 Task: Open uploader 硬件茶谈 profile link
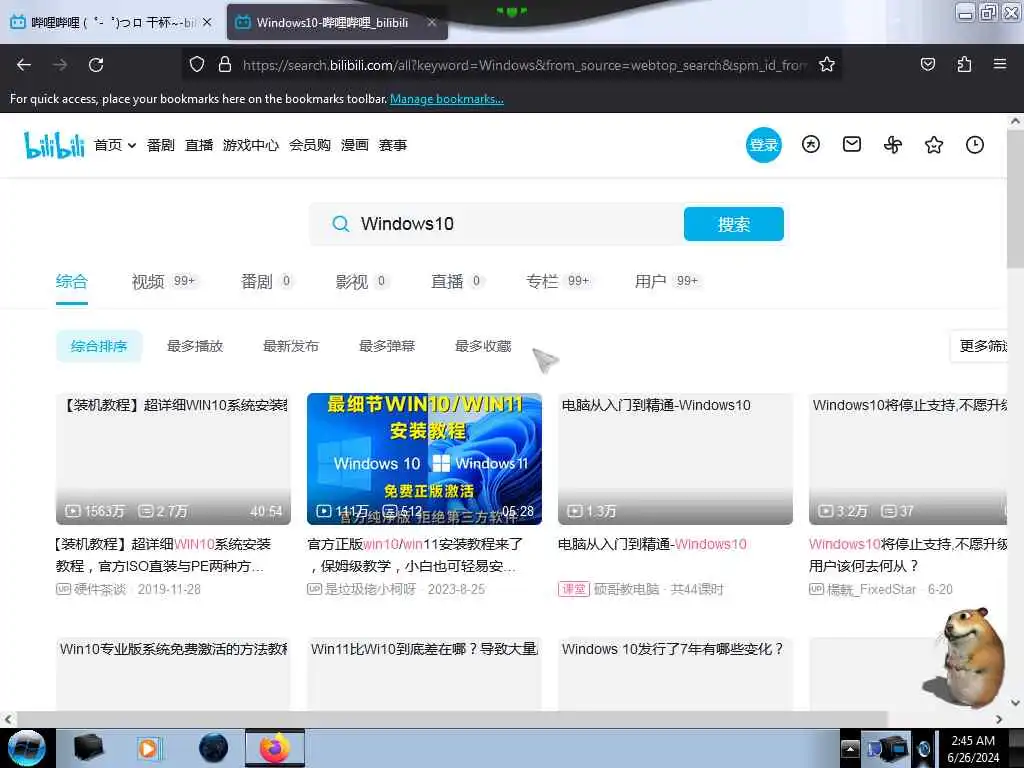click(x=99, y=589)
